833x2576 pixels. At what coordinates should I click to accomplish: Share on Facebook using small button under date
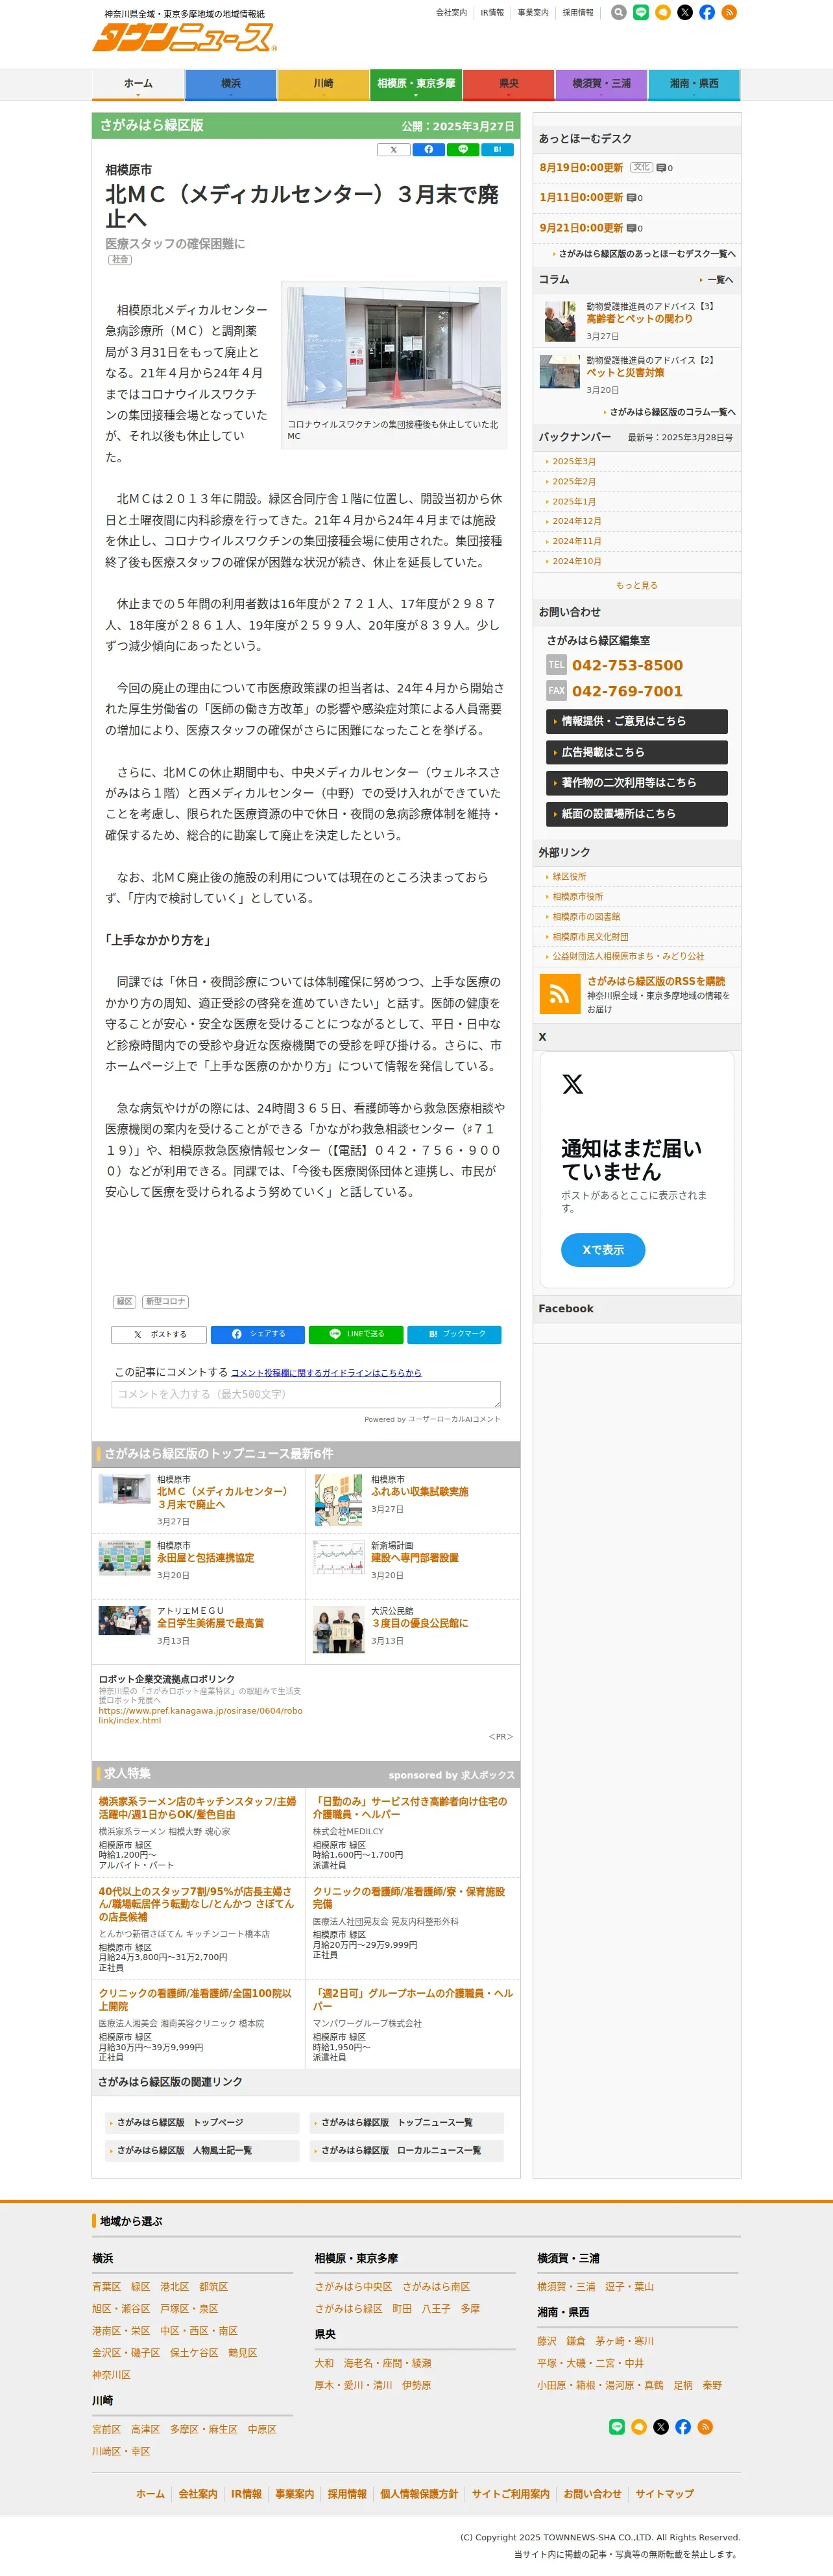[428, 150]
